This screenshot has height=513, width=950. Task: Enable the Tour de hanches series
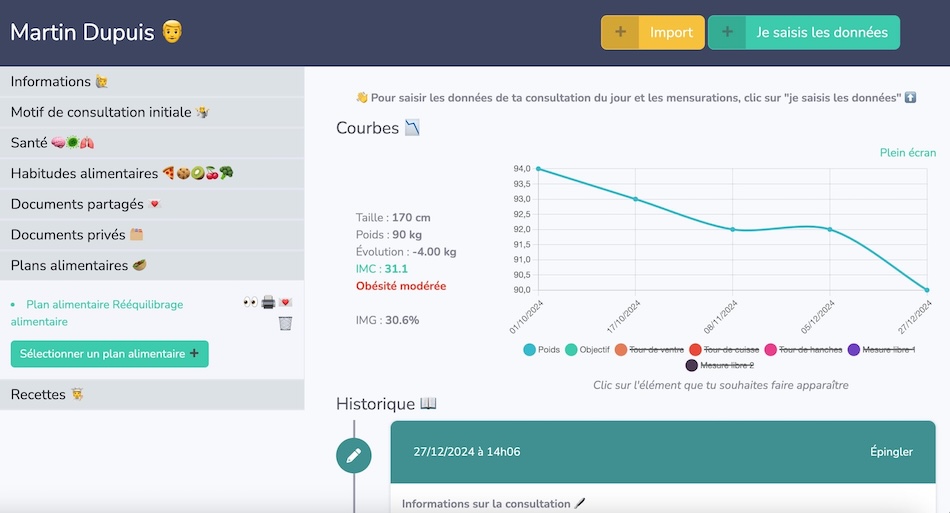(x=809, y=349)
